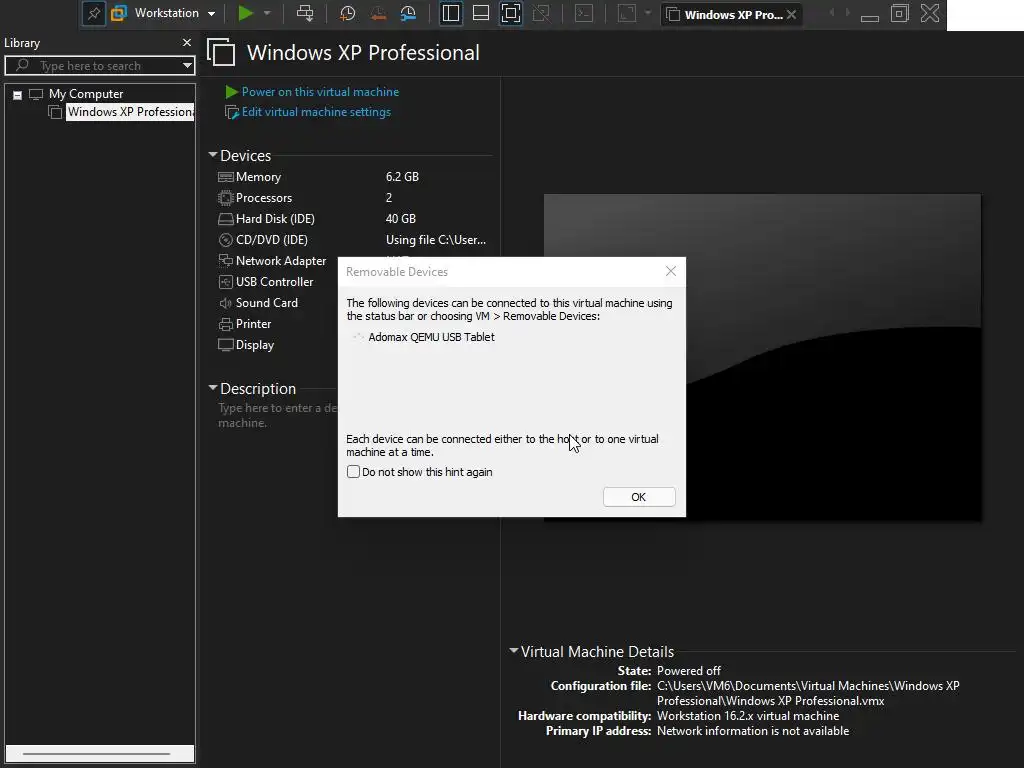Click the Display monitor icon
The height and width of the screenshot is (768, 1024).
click(x=225, y=345)
